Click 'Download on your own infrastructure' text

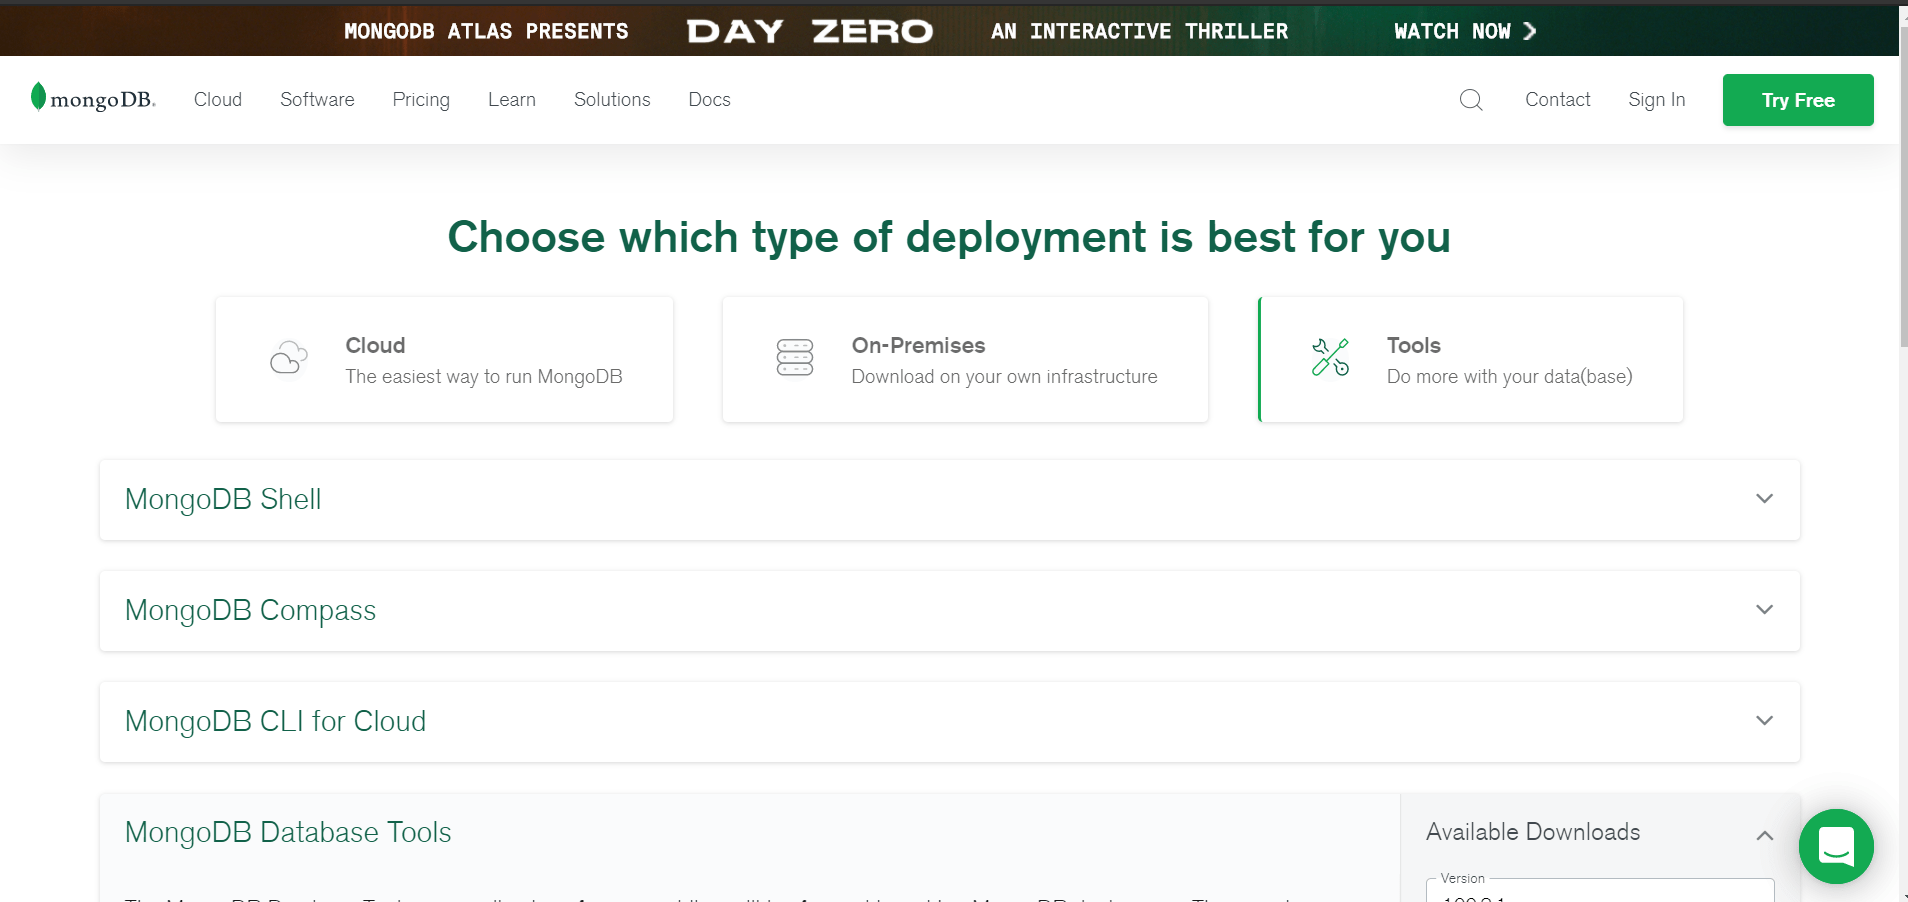tap(1004, 377)
